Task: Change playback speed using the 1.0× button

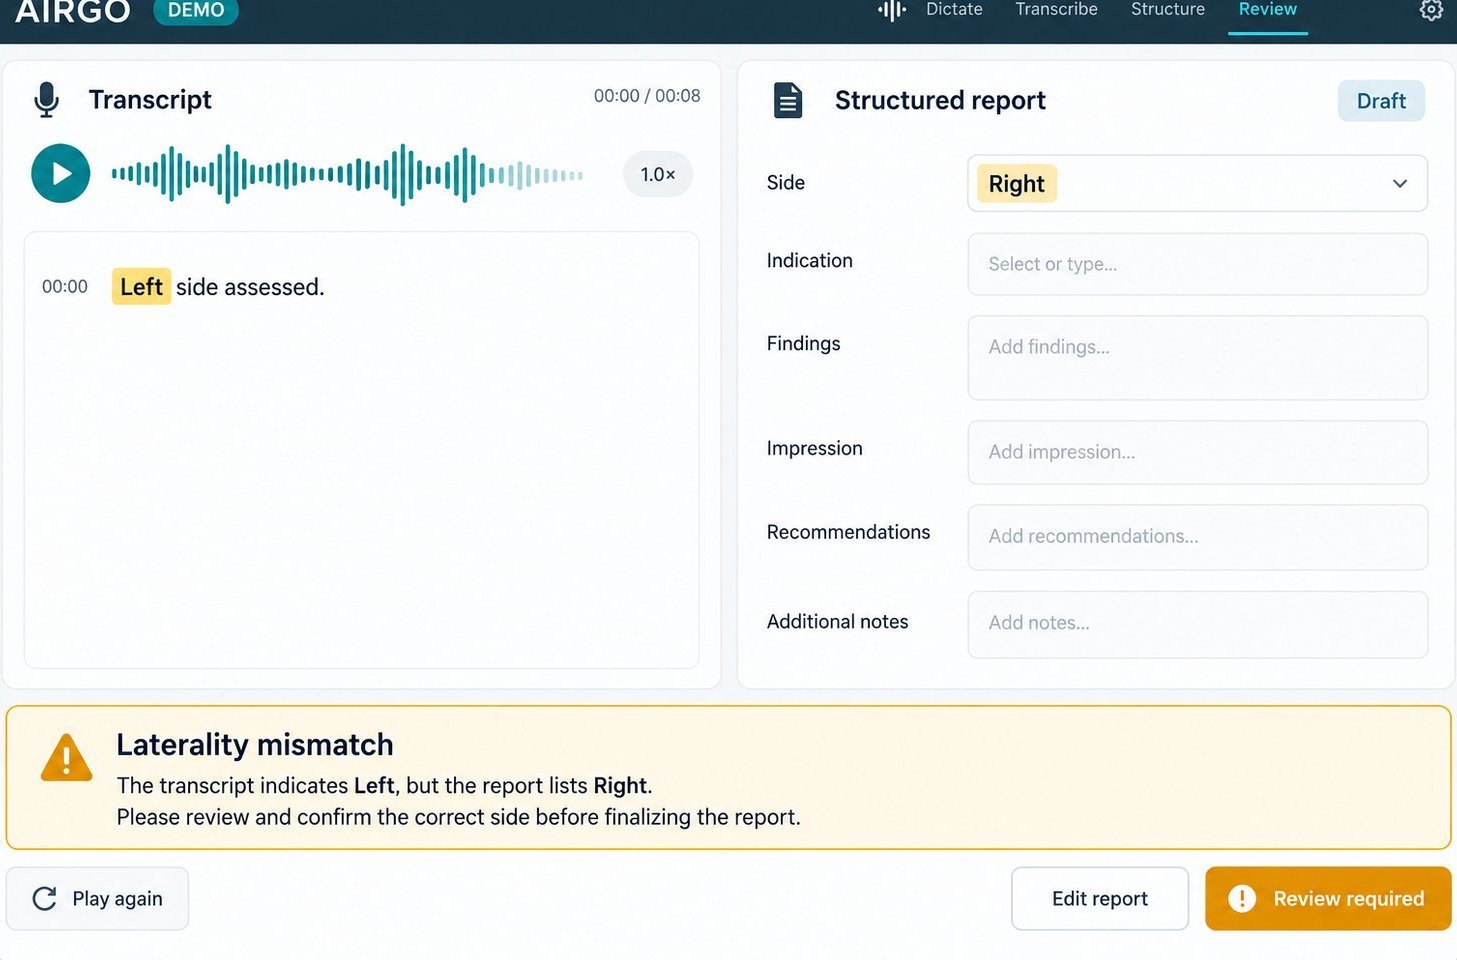Action: point(658,174)
